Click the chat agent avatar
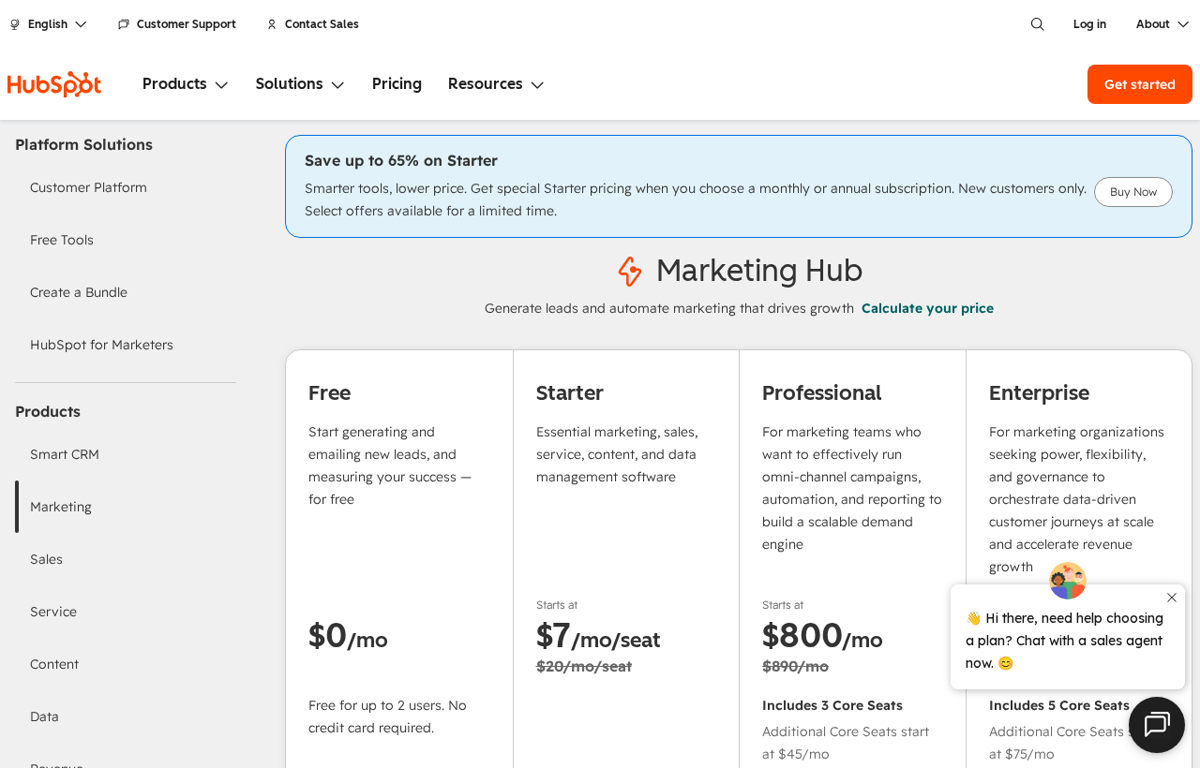1200x768 pixels. [1067, 581]
